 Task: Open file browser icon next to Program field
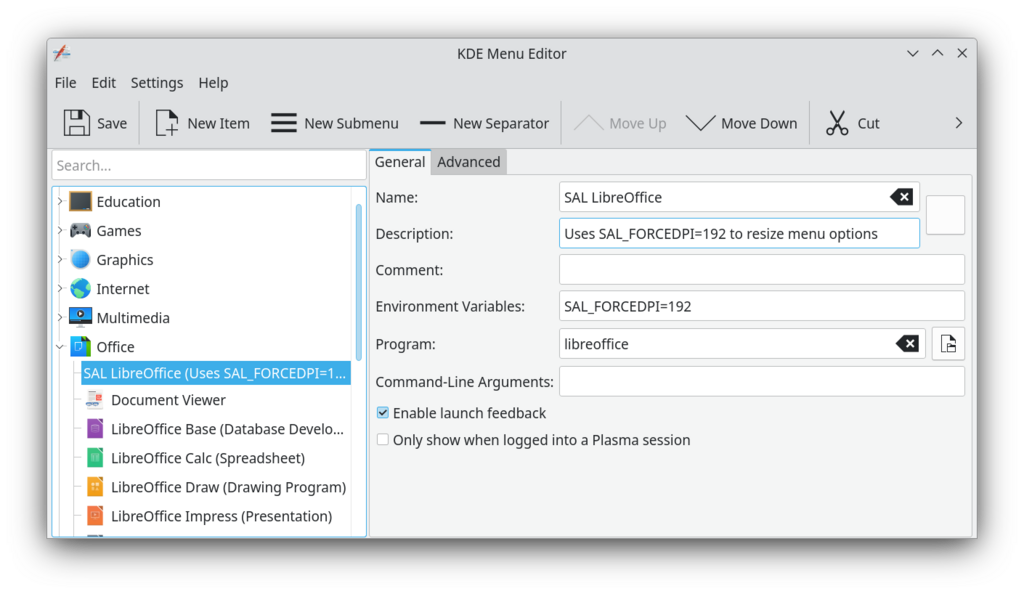(948, 344)
